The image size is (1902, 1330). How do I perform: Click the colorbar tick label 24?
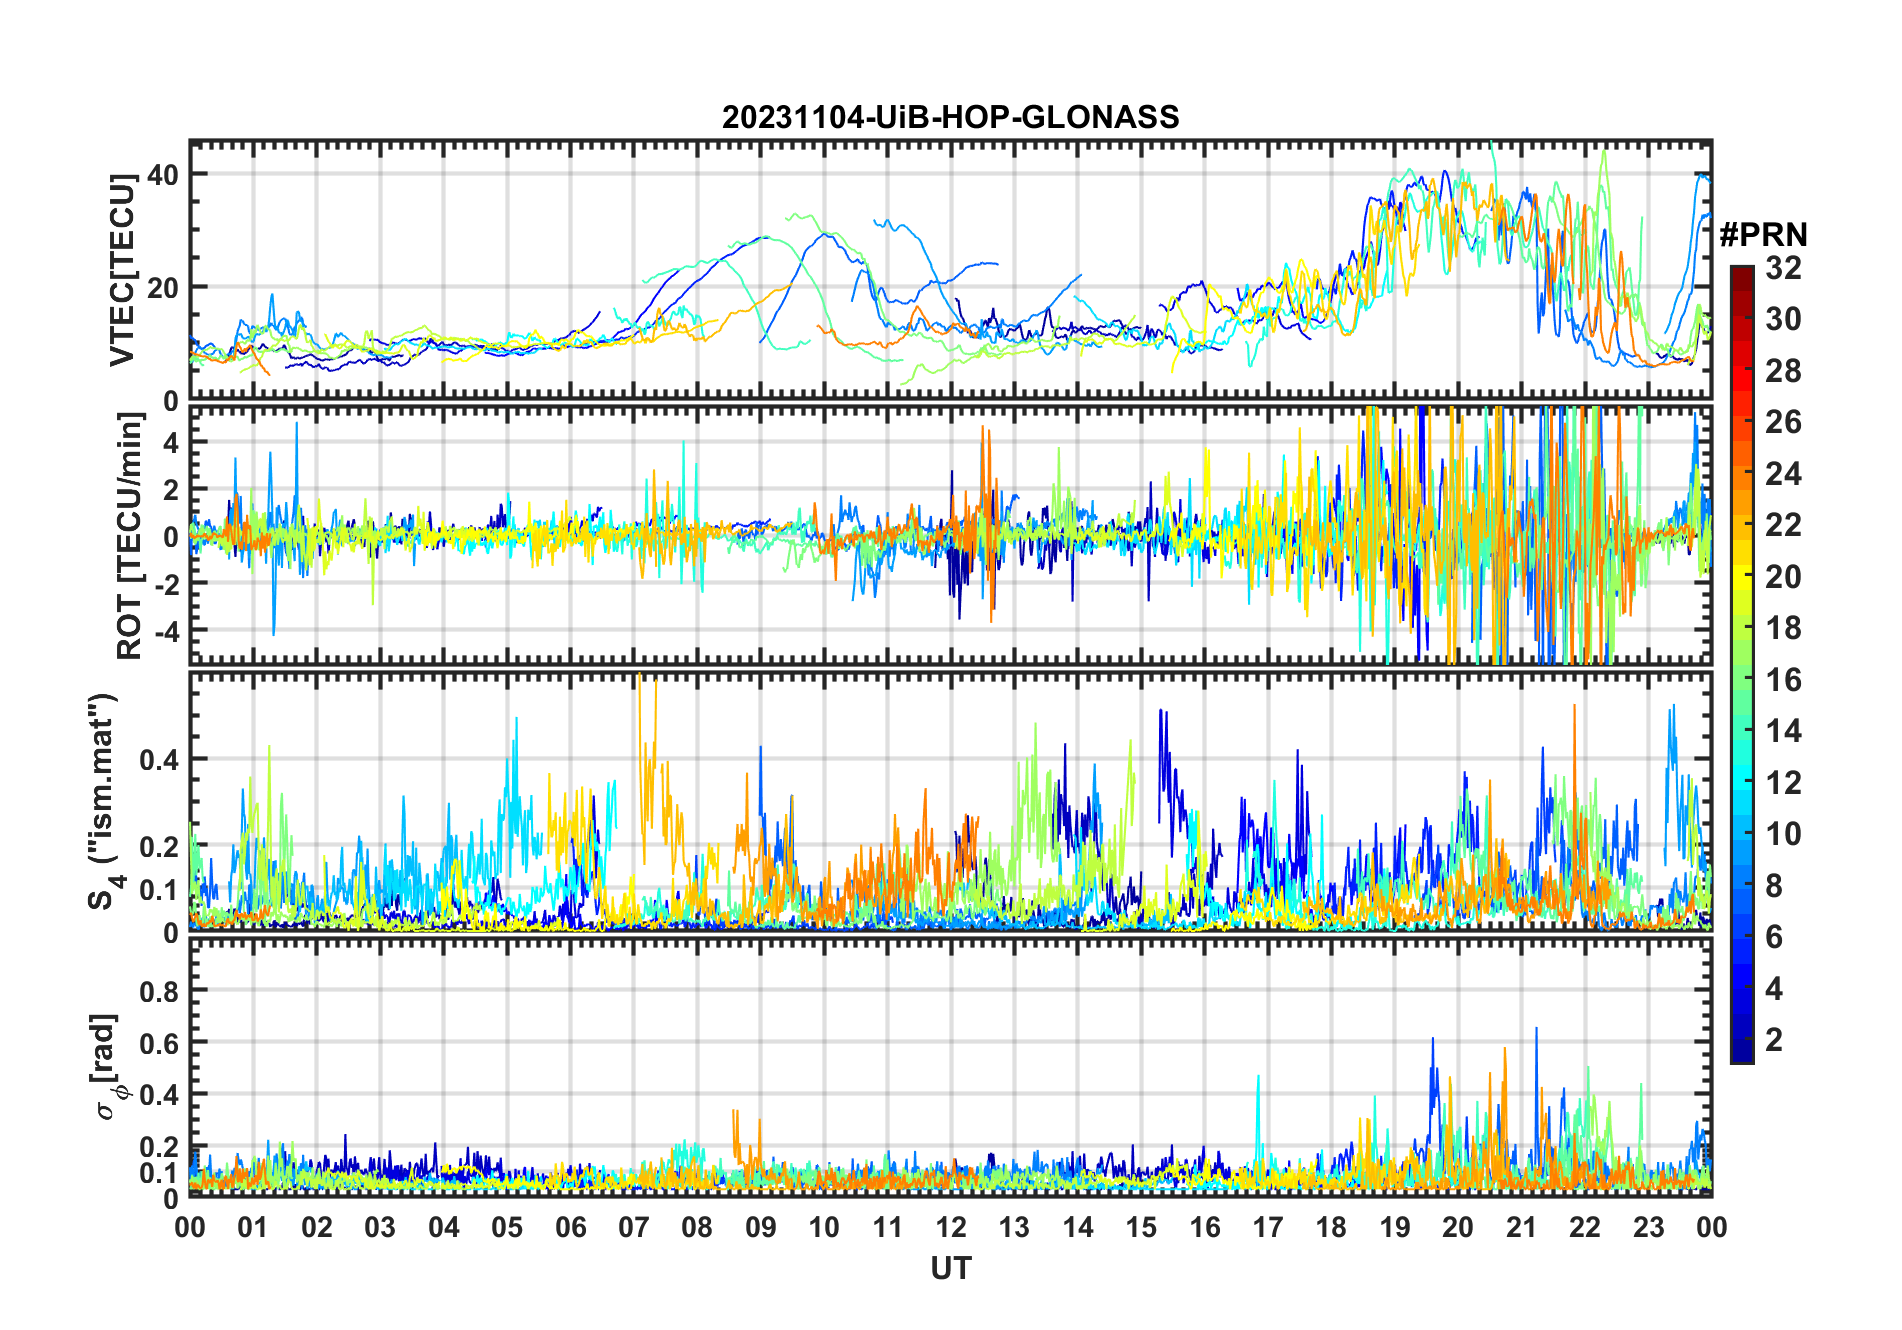click(x=1783, y=474)
